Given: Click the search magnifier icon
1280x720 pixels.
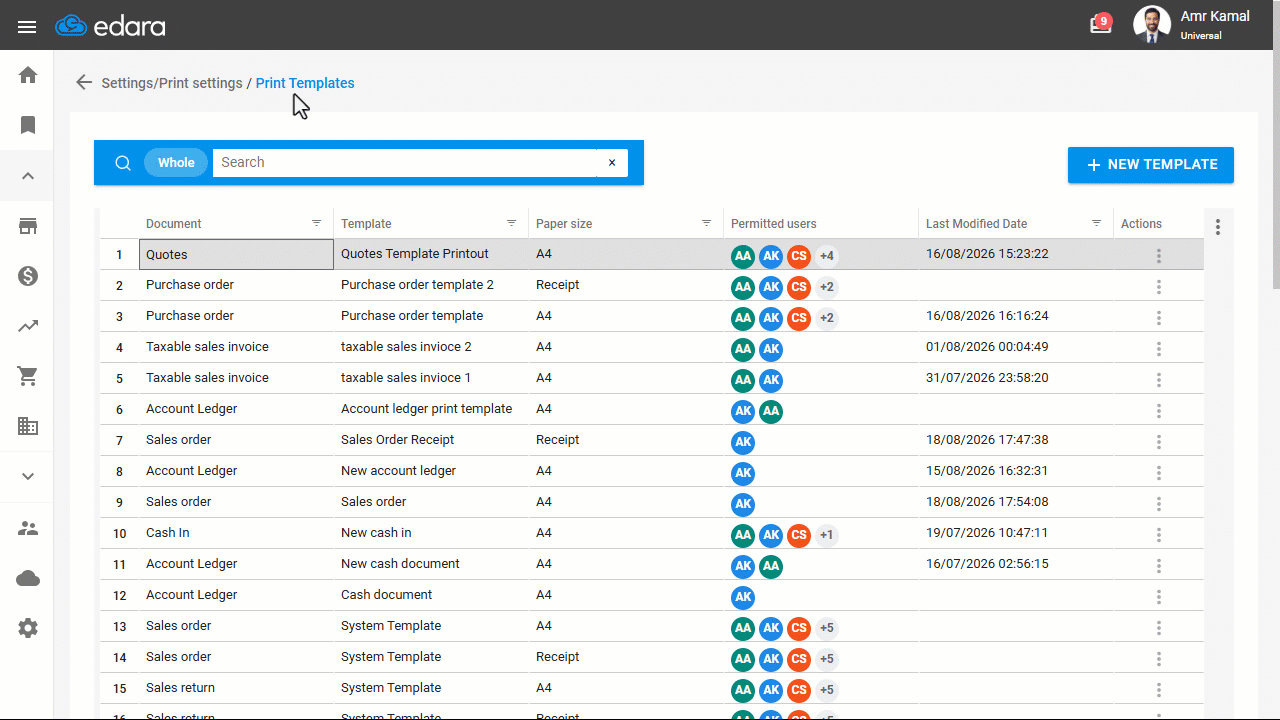Looking at the screenshot, I should tap(123, 163).
